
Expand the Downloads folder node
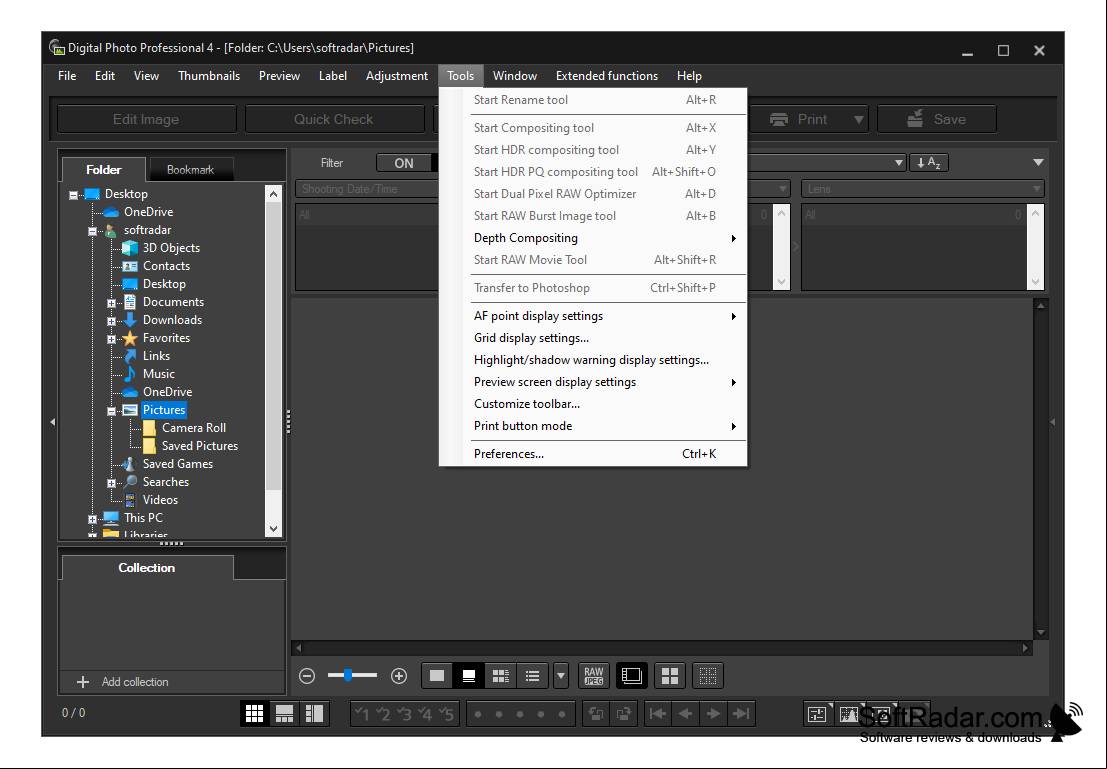[112, 321]
